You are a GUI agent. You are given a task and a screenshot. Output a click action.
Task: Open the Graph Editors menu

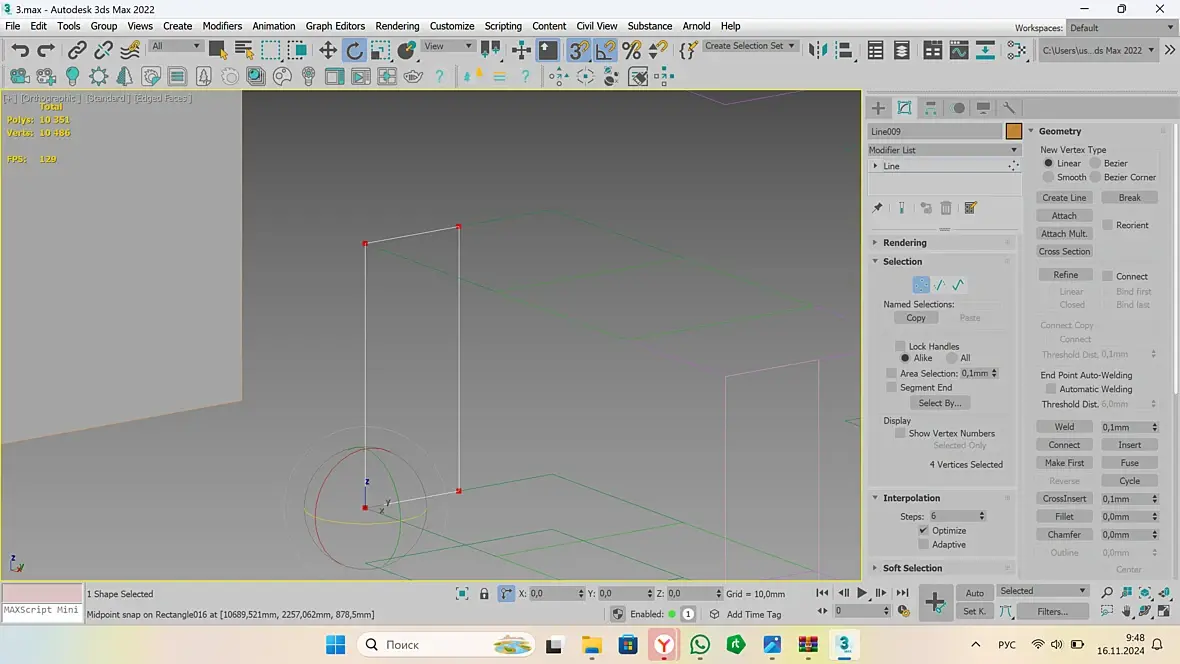(334, 26)
